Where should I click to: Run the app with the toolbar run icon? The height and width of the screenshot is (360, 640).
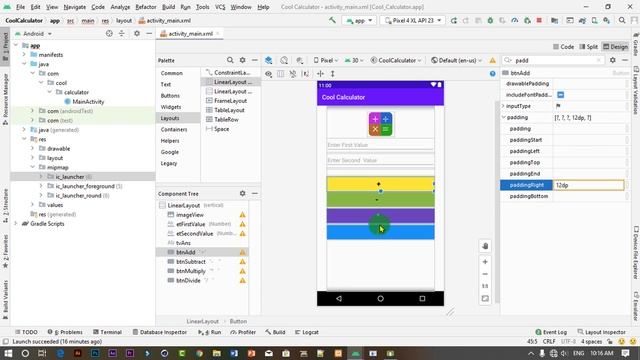(x=453, y=20)
